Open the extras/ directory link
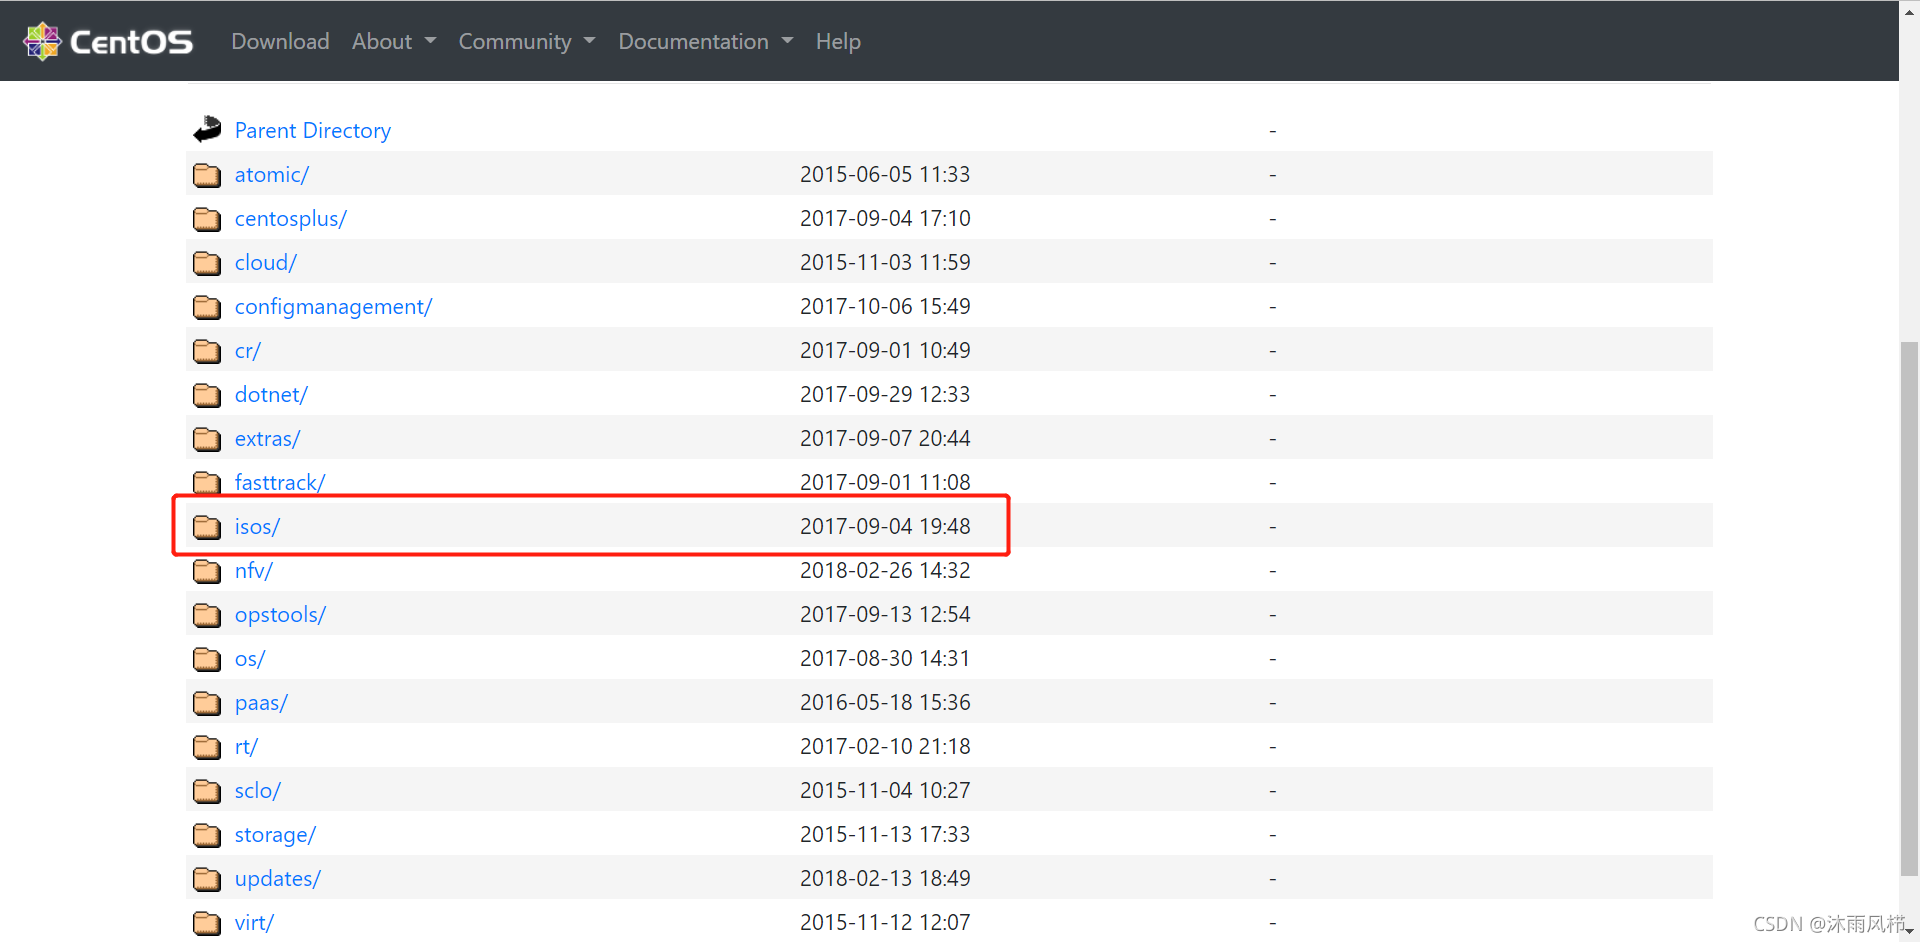This screenshot has height=942, width=1920. [267, 439]
